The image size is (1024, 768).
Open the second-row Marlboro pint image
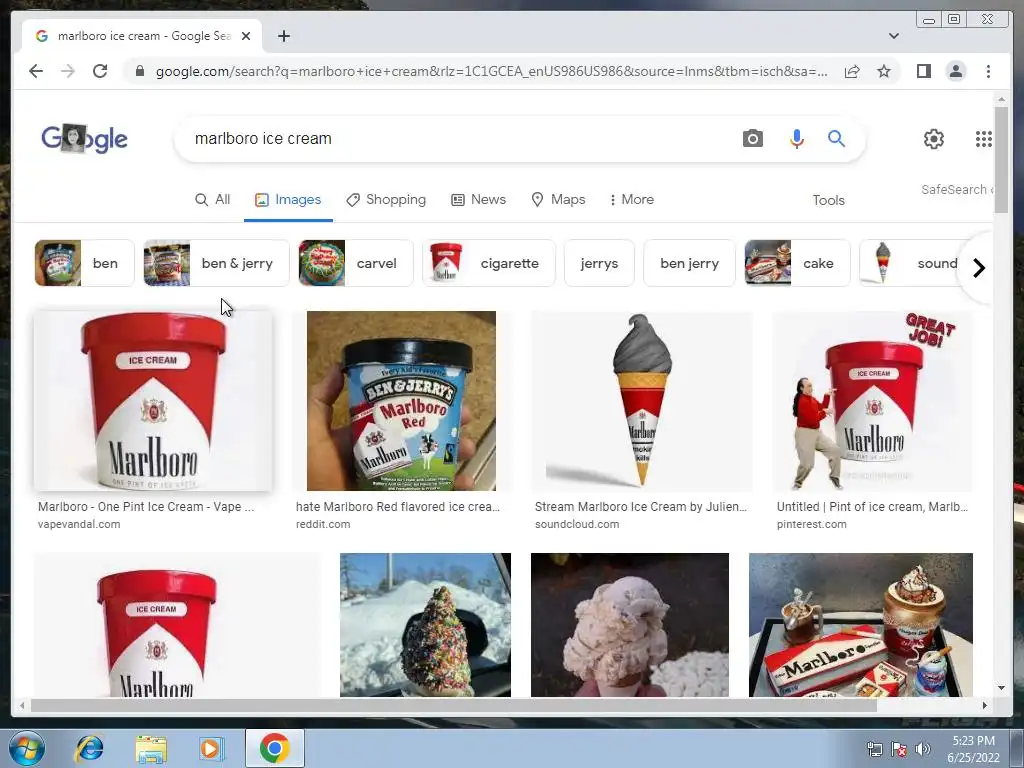(176, 624)
